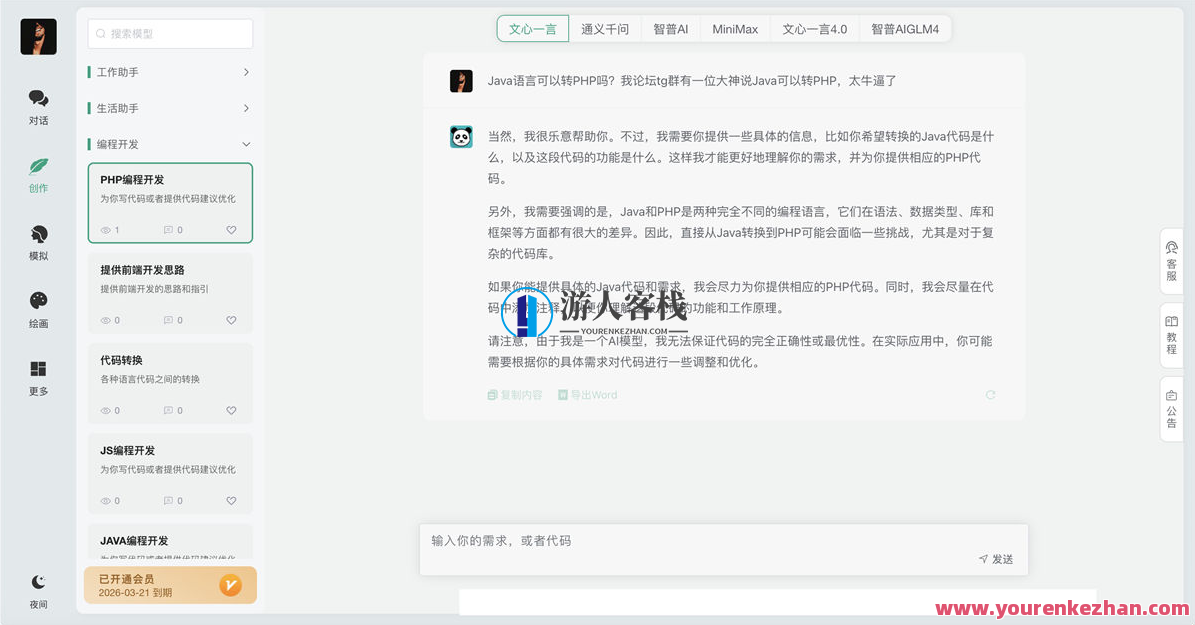Collapse the 编程开发 category
The image size is (1195, 625).
[x=170, y=143]
